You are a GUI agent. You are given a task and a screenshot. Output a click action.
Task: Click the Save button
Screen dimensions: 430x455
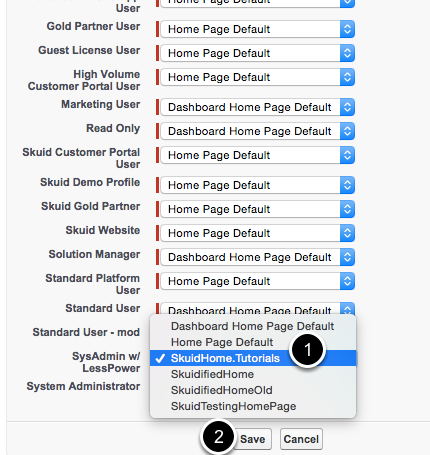coord(252,439)
